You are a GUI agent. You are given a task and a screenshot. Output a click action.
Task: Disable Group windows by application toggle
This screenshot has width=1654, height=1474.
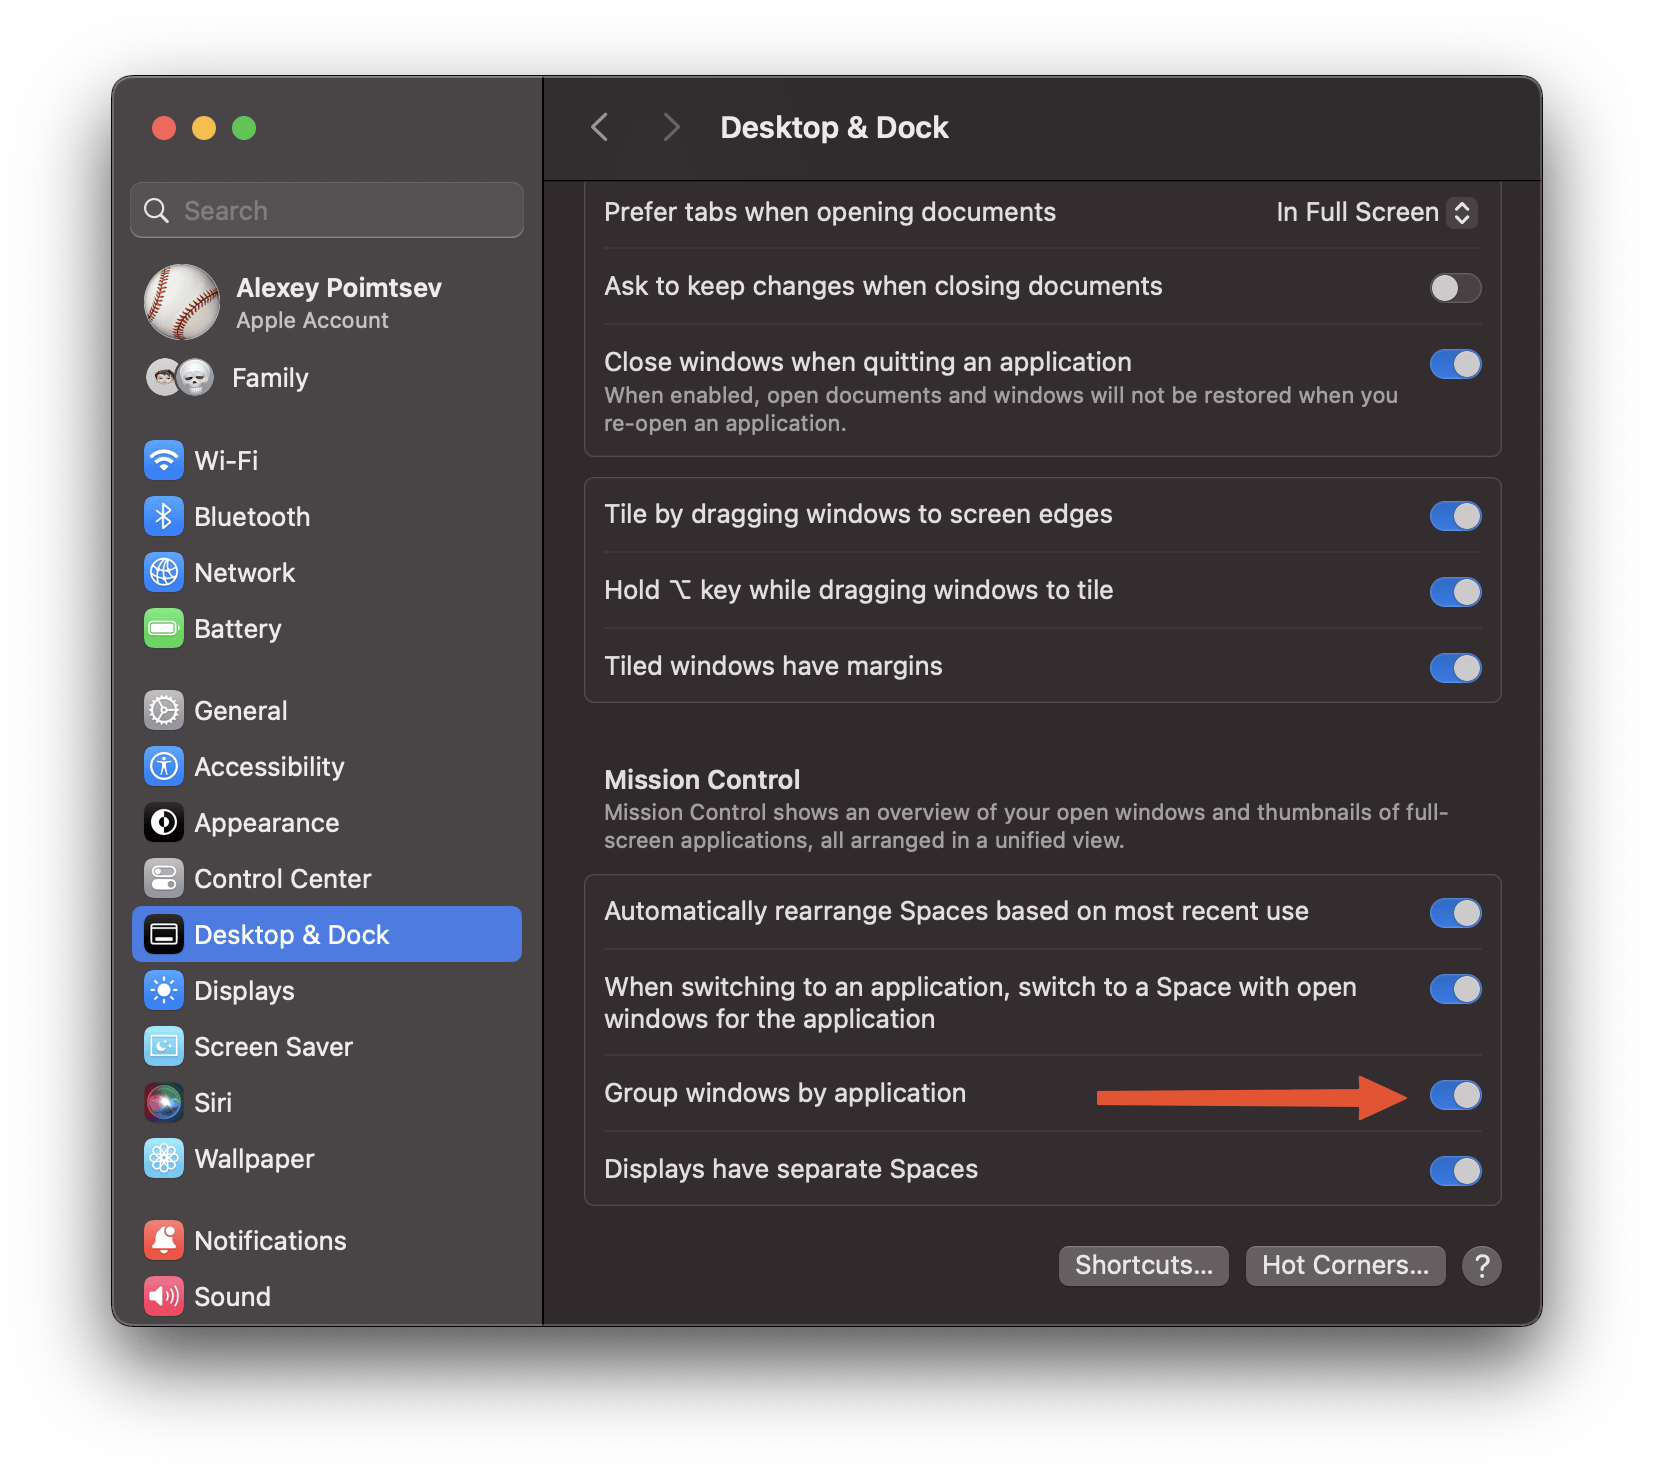1455,1095
